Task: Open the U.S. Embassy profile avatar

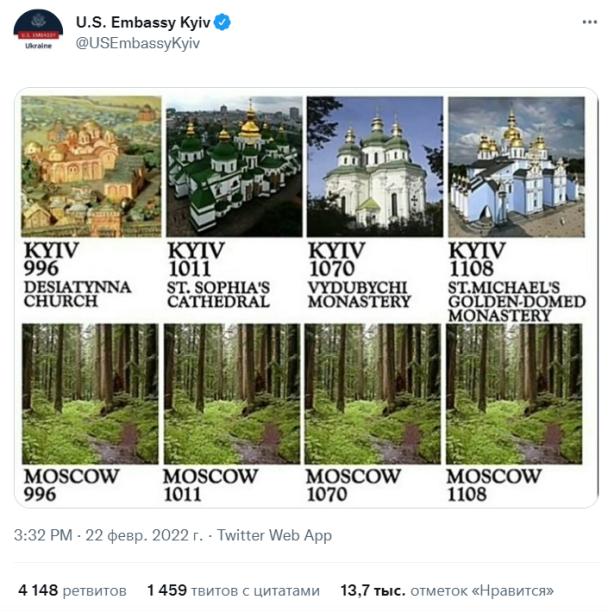Action: coord(38,31)
